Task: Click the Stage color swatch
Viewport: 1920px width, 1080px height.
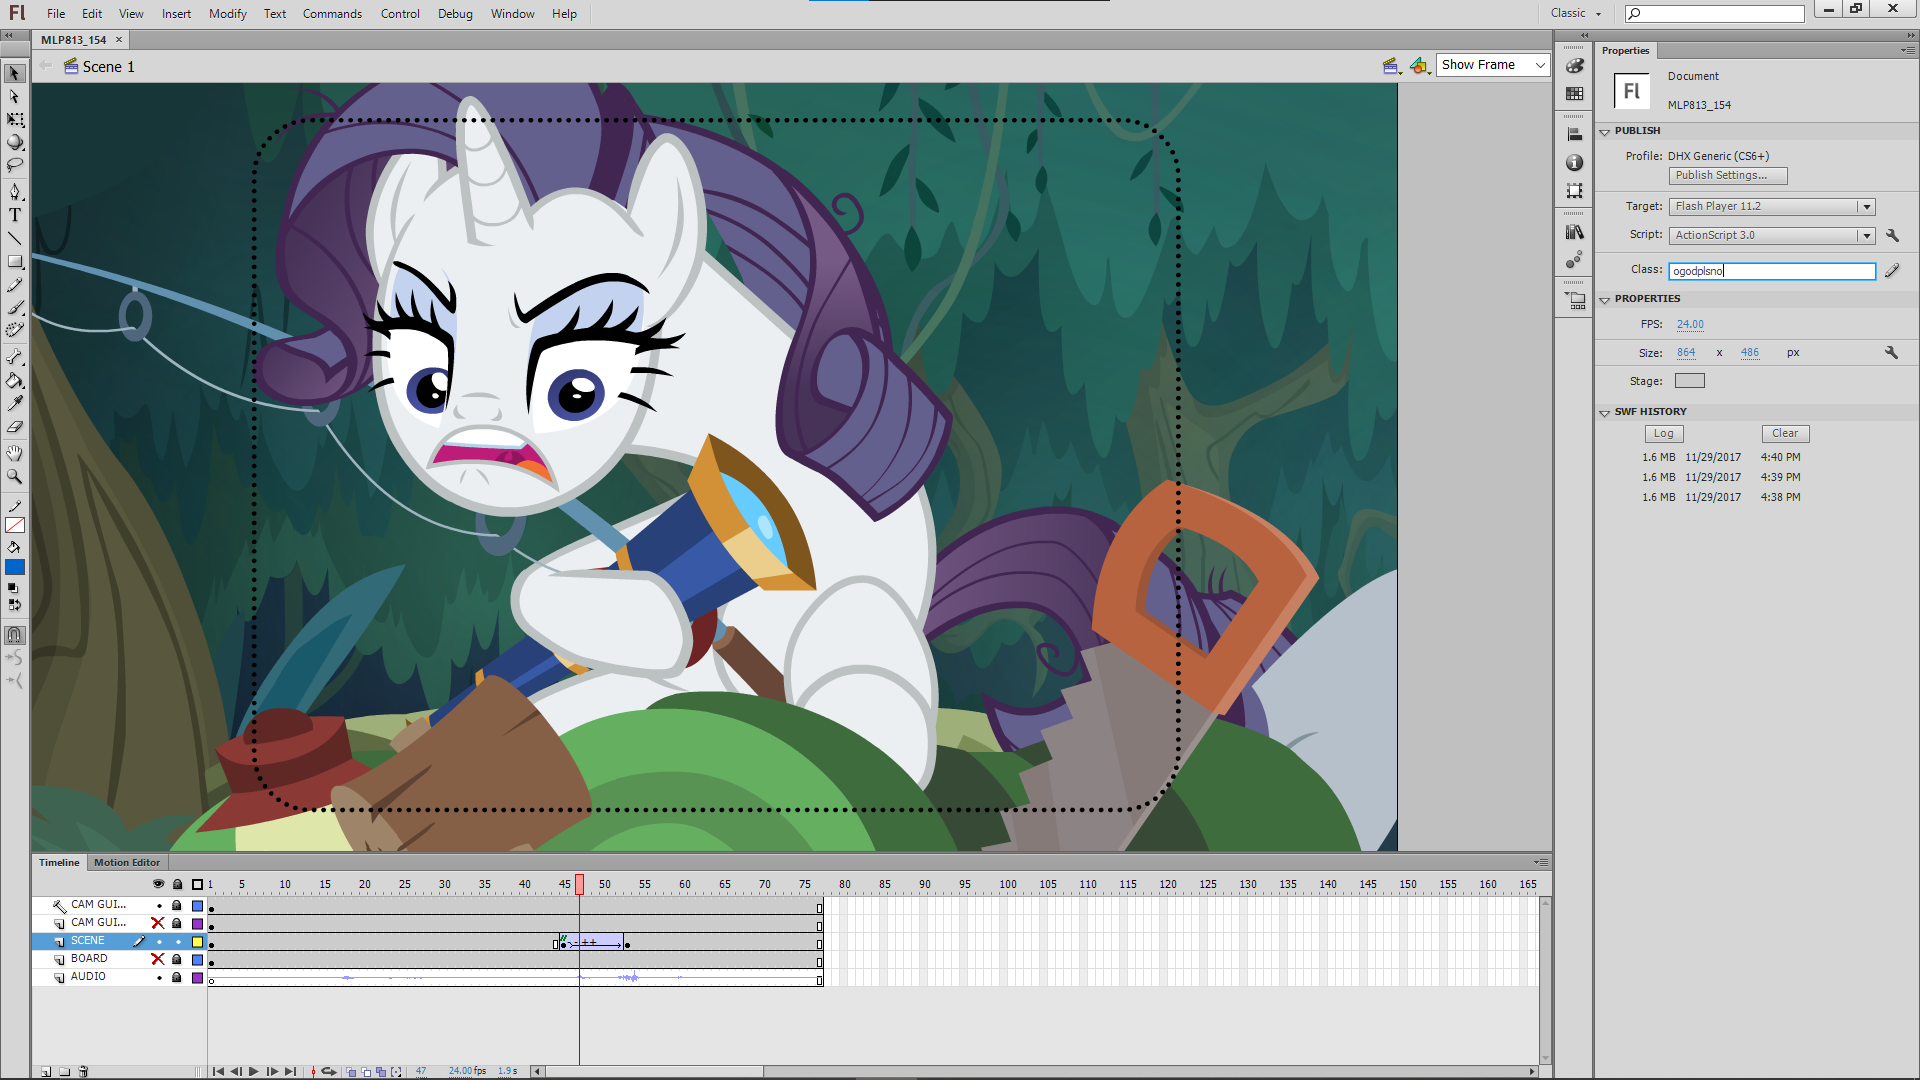Action: point(1689,381)
